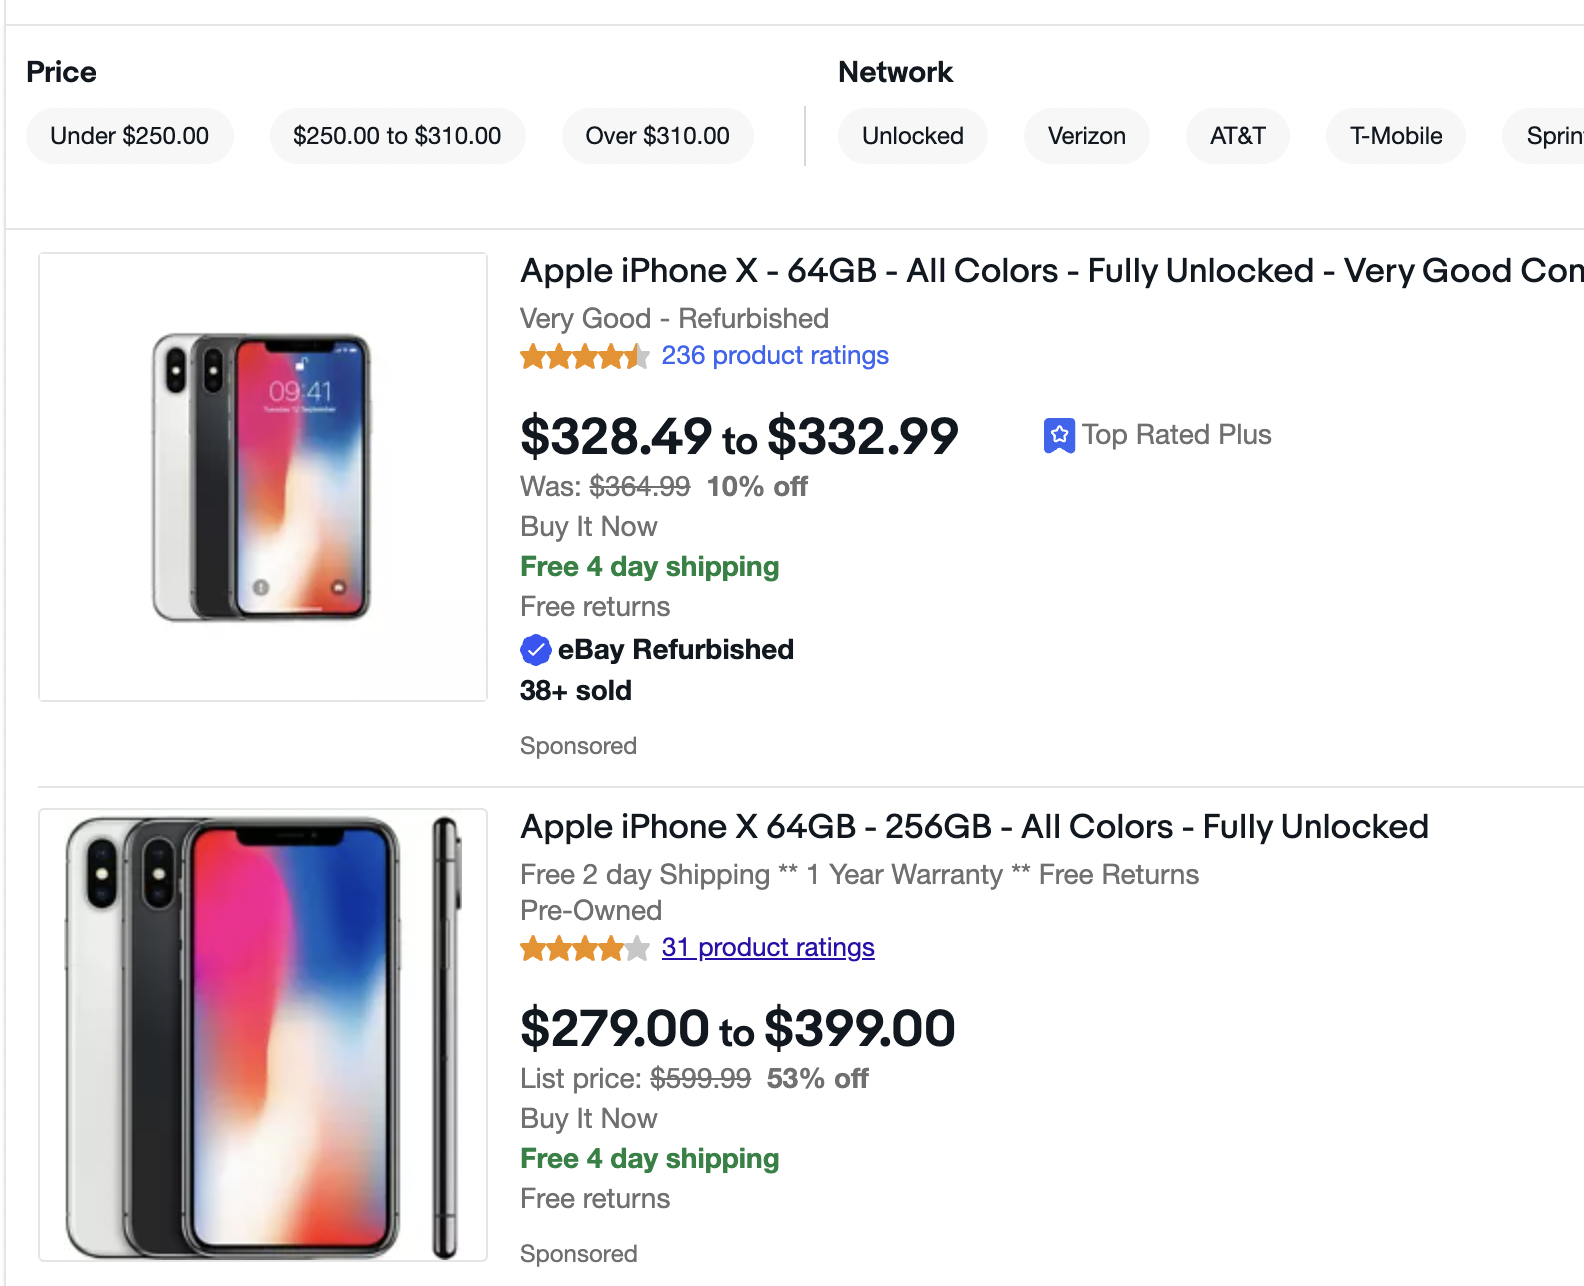Image resolution: width=1584 pixels, height=1286 pixels.
Task: Click the eBay Refurbished checkmark badge
Action: click(536, 650)
